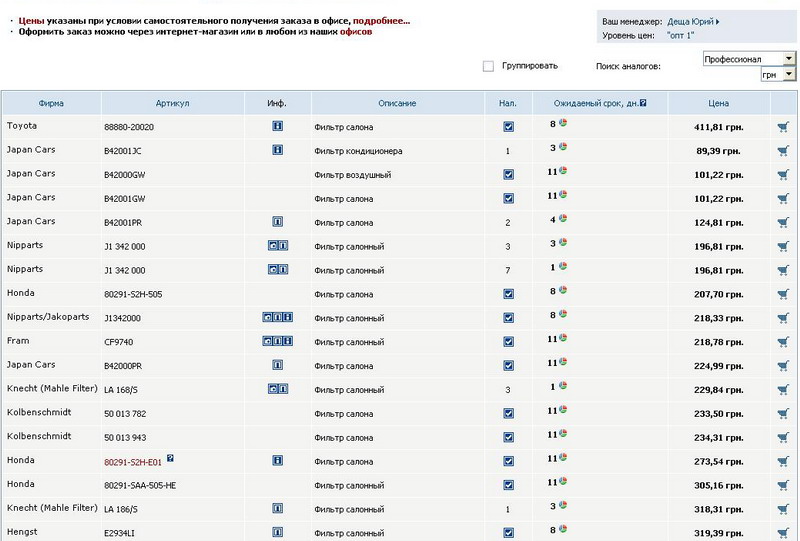Screen dimensions: 800x541
Task: Sort by the Артикул column header
Action: (x=172, y=103)
